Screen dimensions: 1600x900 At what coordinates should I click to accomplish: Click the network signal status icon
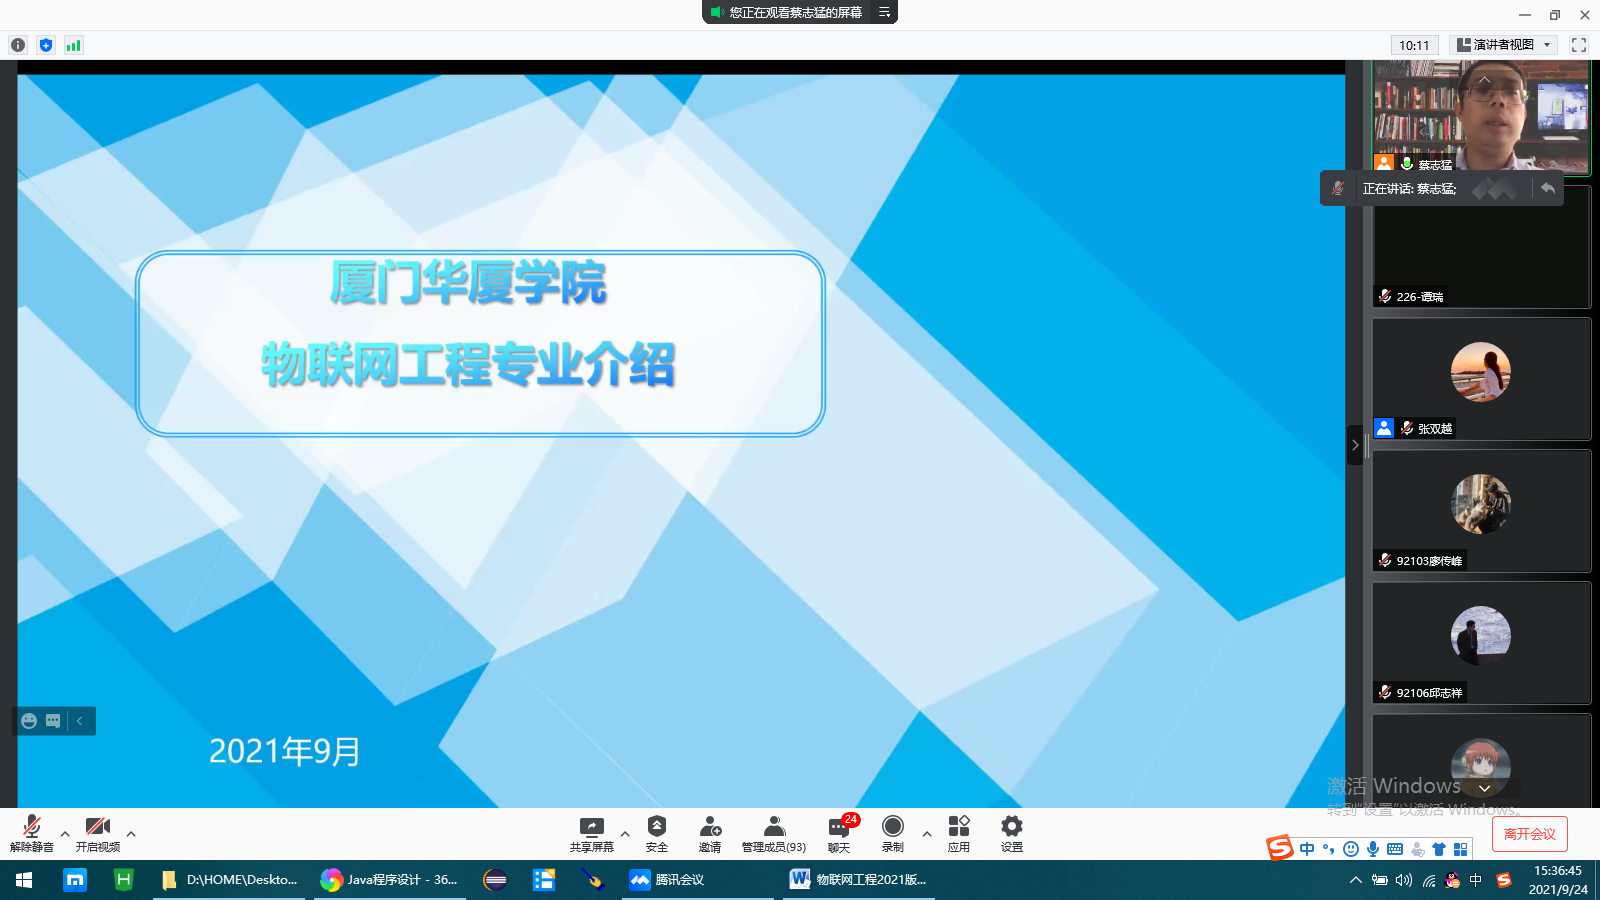click(x=73, y=45)
